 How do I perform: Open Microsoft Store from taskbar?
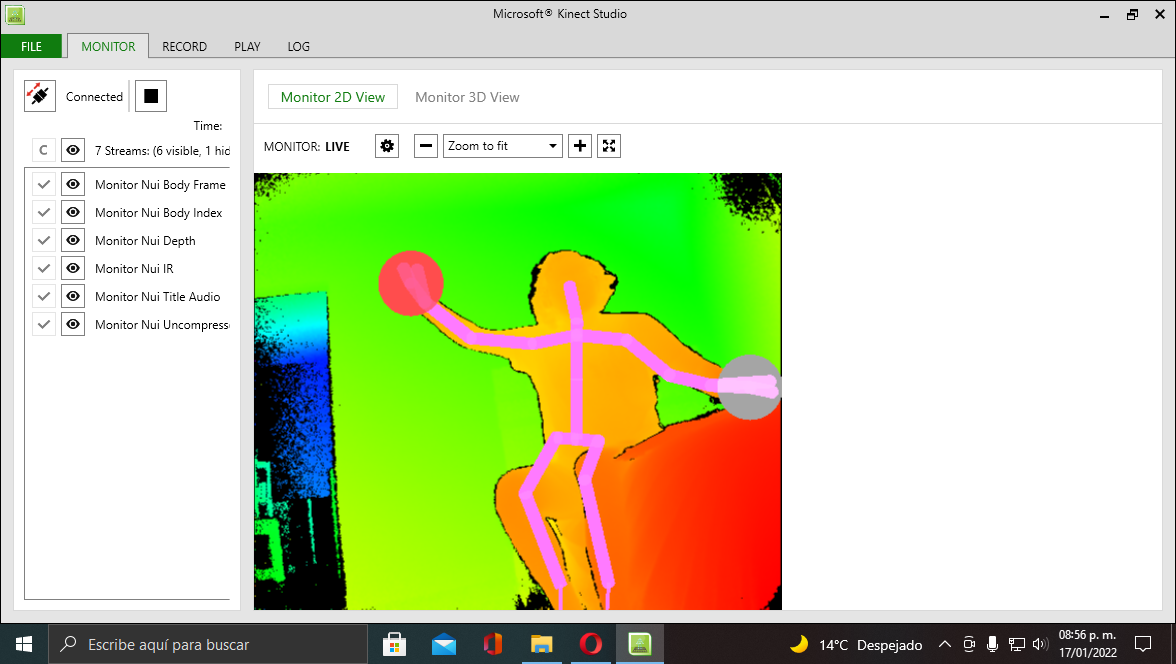(394, 644)
